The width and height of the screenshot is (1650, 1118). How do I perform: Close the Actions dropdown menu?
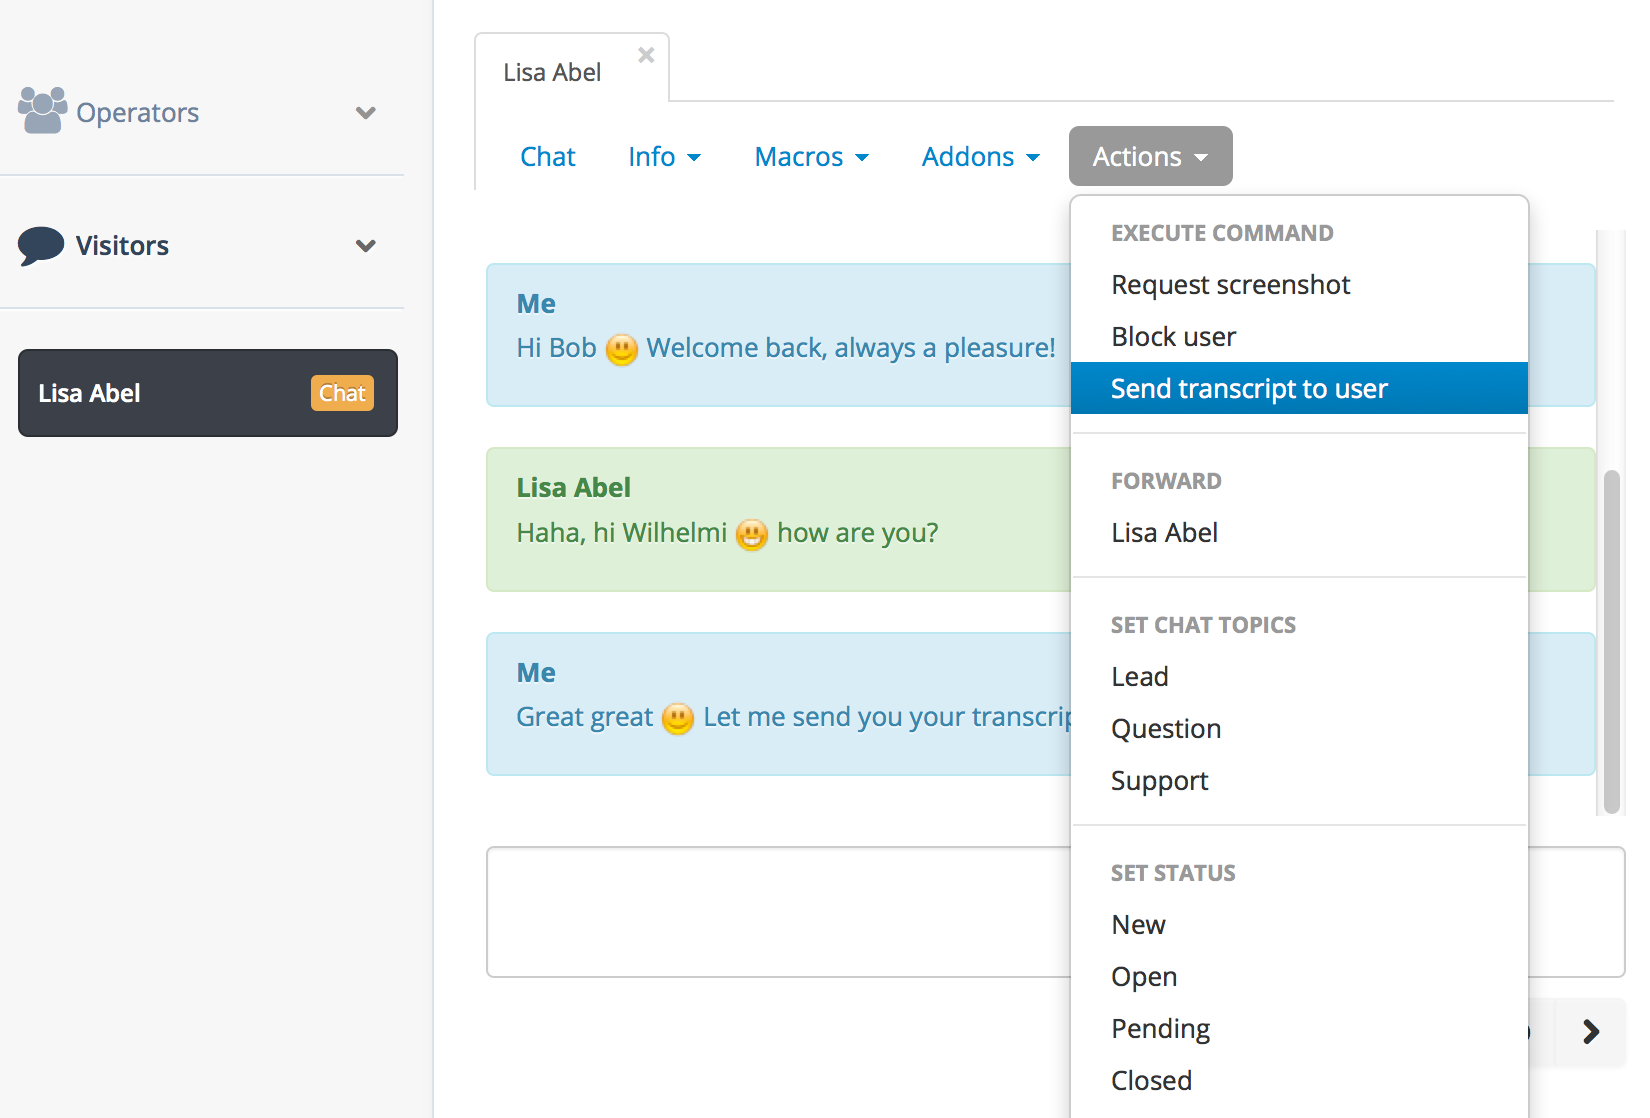(x=1150, y=157)
